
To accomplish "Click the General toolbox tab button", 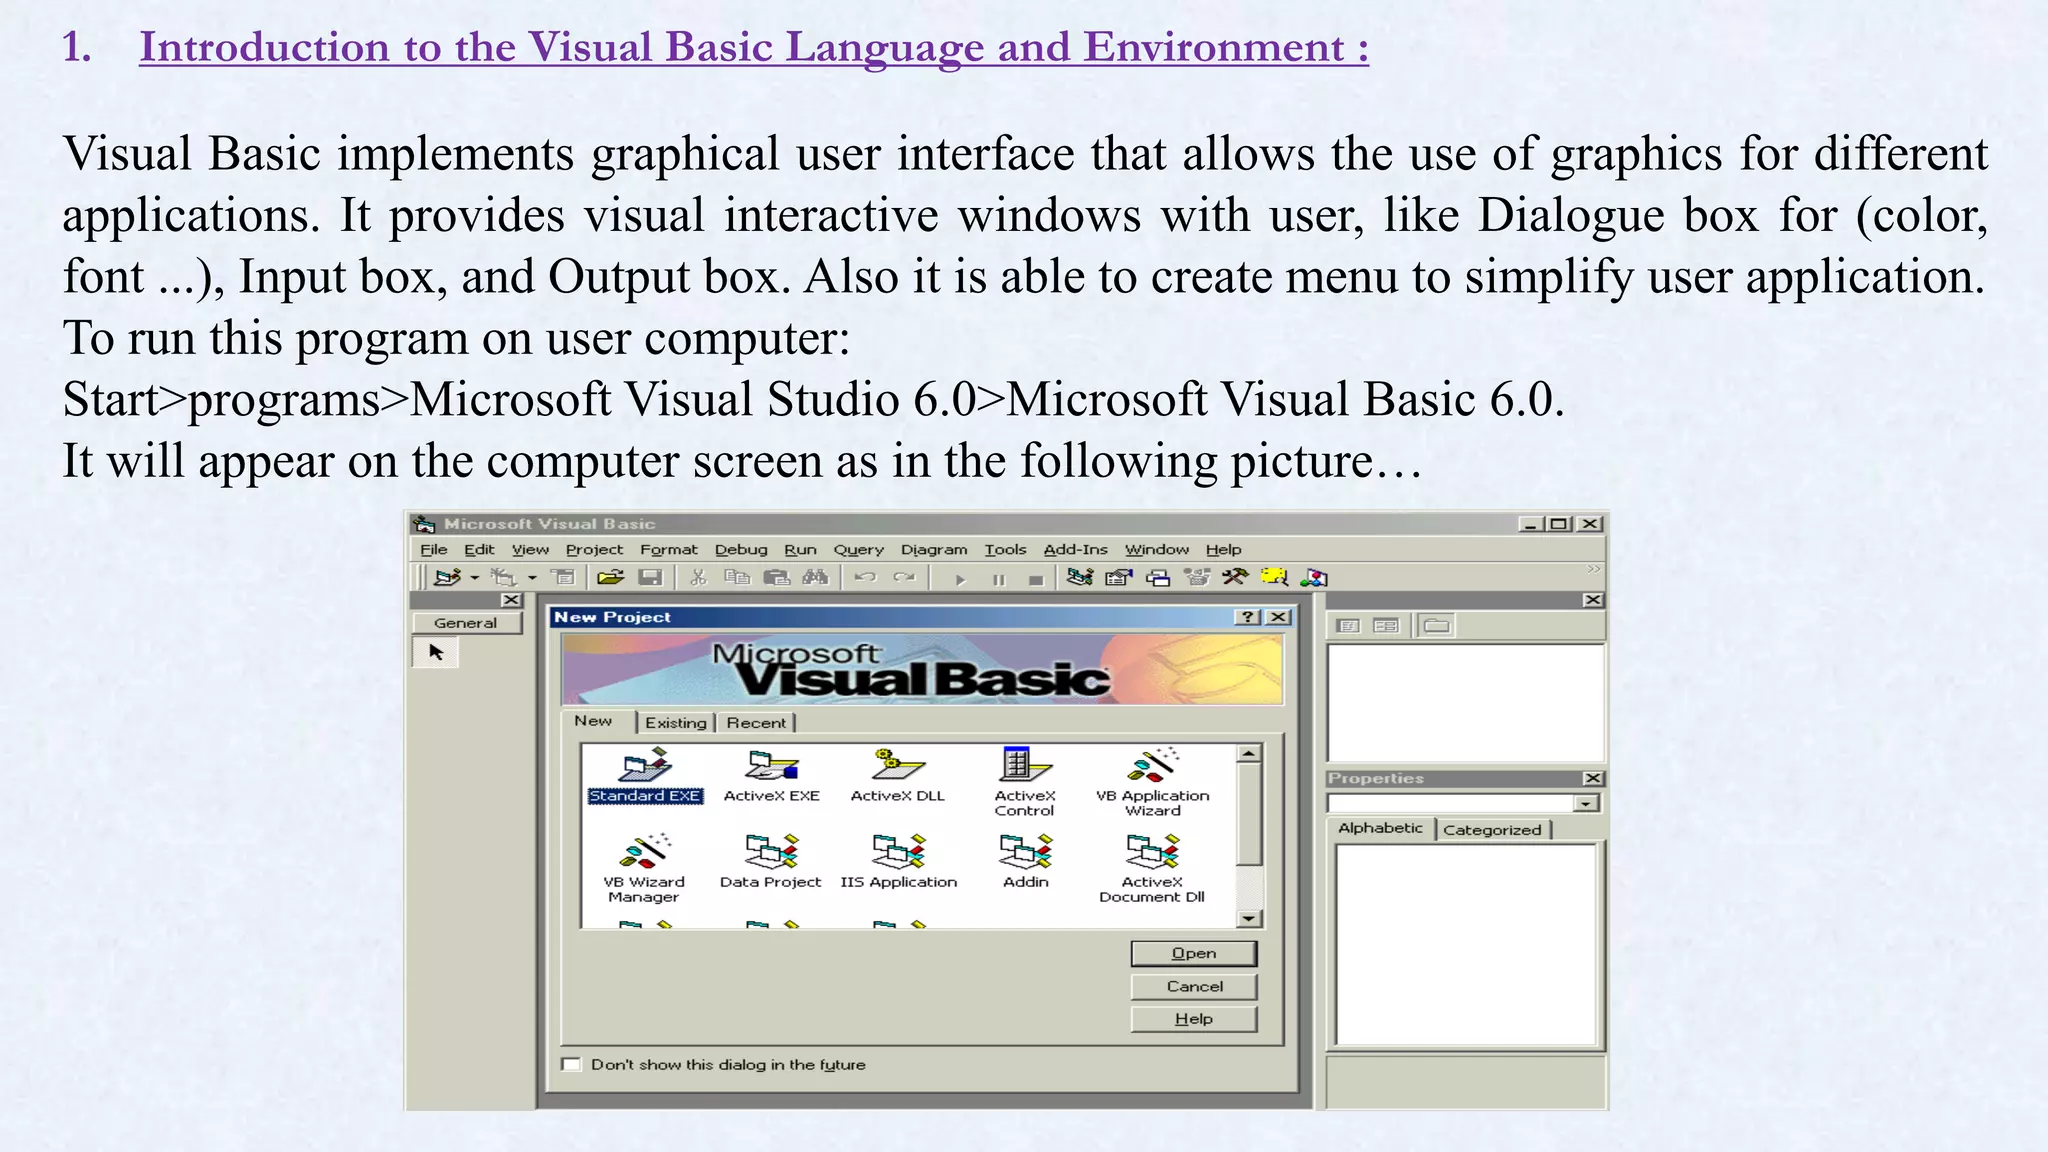I will (466, 622).
